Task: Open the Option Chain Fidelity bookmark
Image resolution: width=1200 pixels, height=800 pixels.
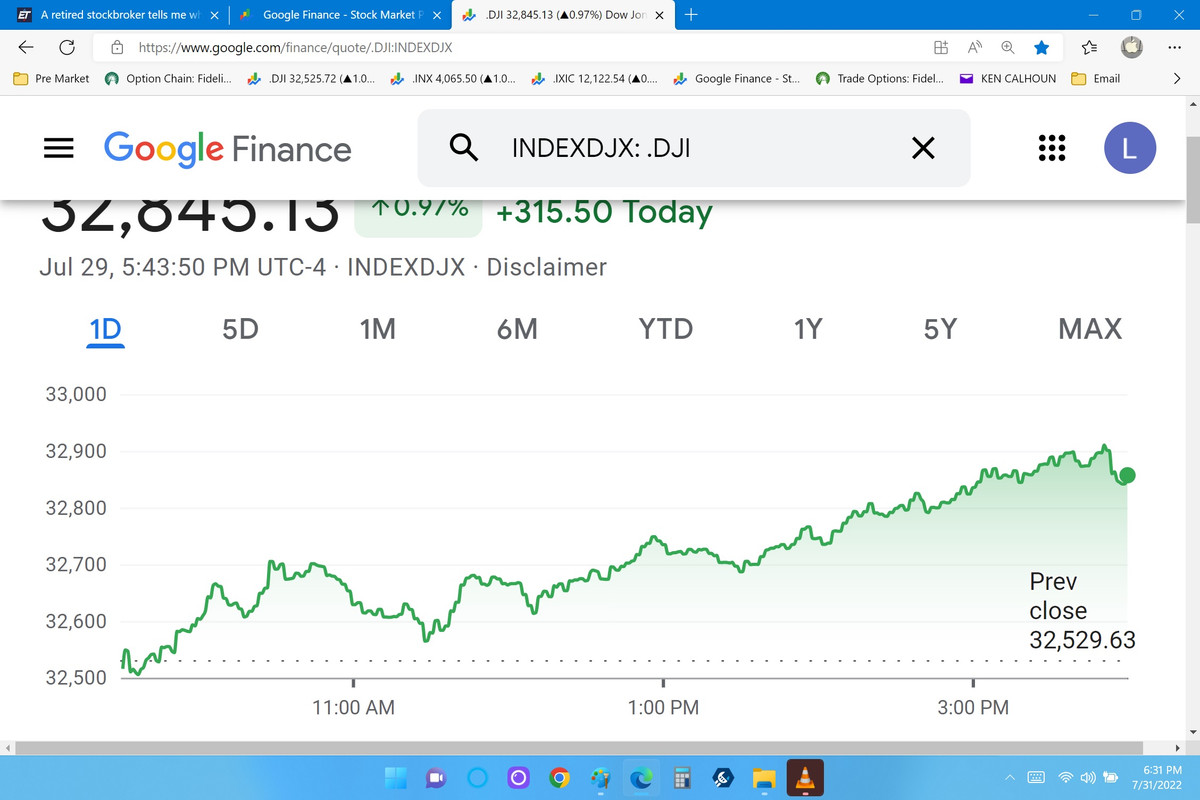Action: [169, 78]
